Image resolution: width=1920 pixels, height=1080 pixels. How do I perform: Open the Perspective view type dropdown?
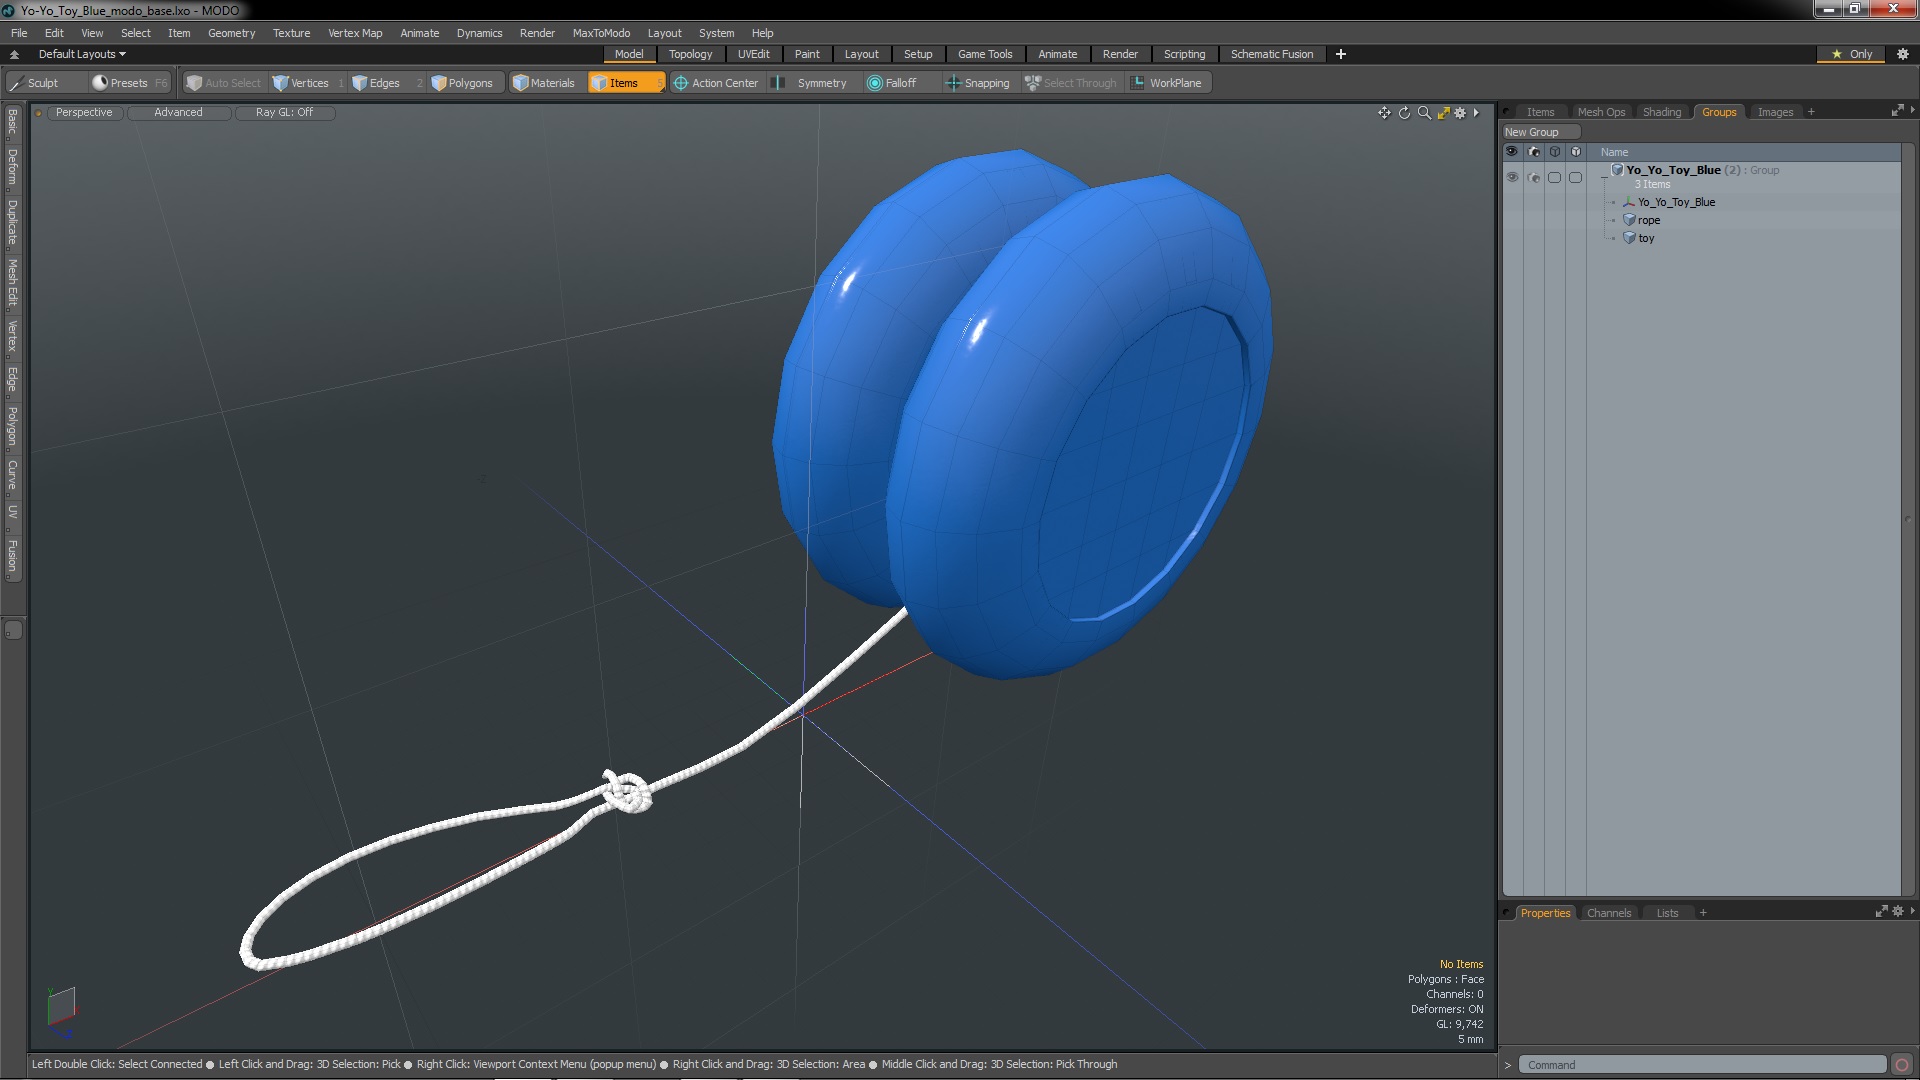tap(84, 112)
